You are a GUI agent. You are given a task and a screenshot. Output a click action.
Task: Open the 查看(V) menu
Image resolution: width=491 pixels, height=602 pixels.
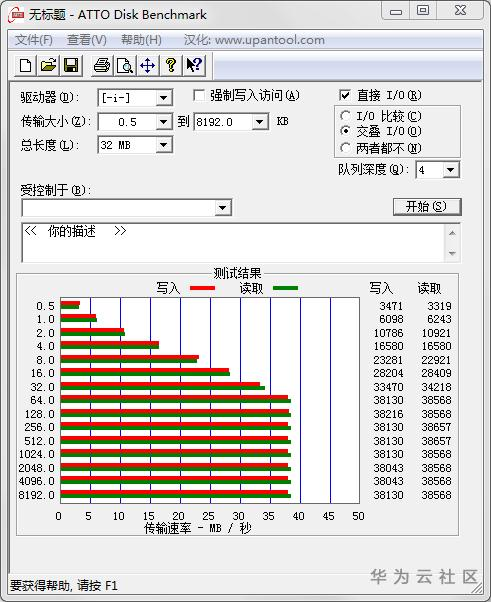(x=87, y=40)
